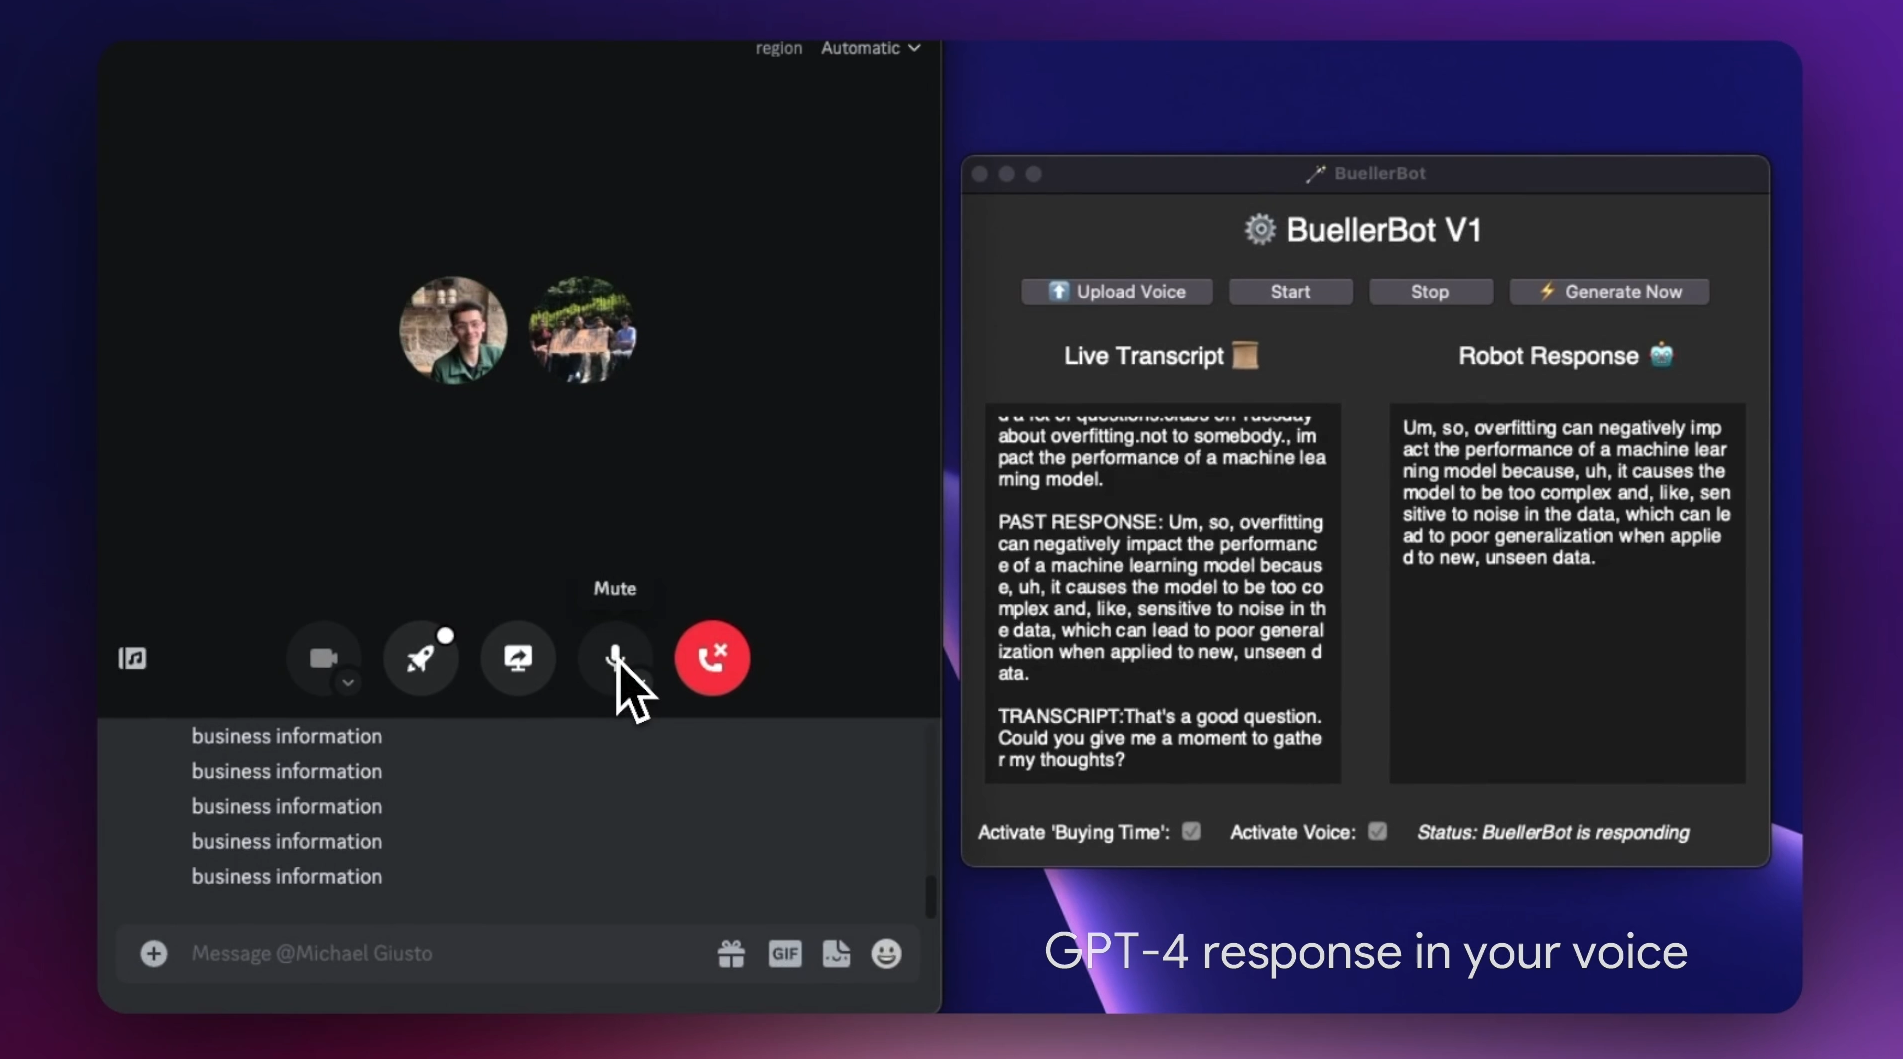Screen dimensions: 1903x1059
Task: Open the soundboard icon in the call
Action: (x=132, y=658)
